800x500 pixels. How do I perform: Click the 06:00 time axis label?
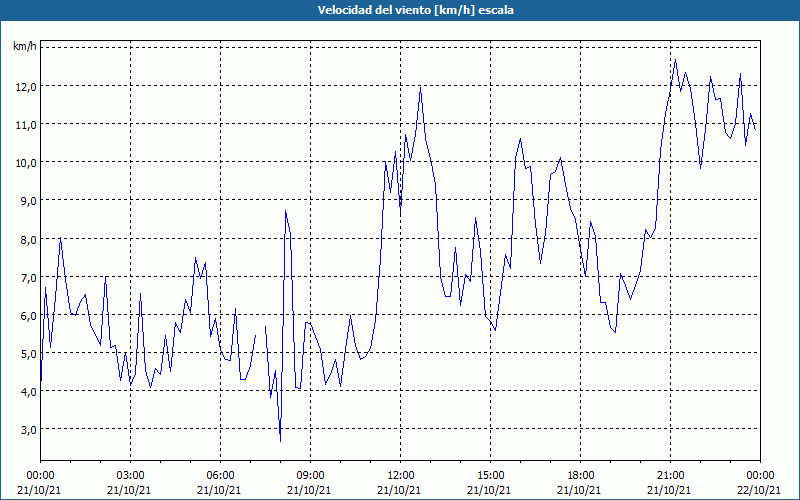[x=220, y=476]
